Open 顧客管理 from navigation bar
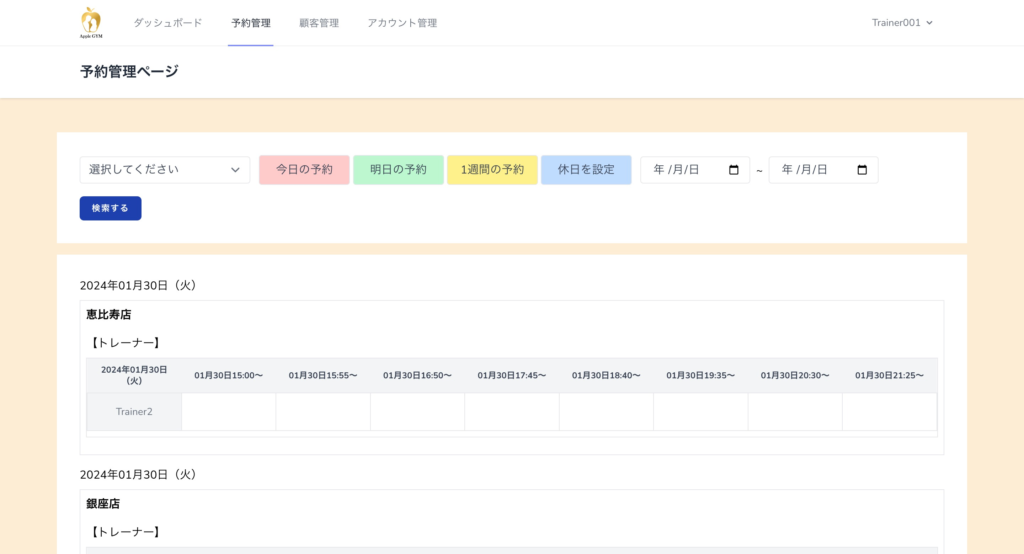1024x554 pixels. 318,23
